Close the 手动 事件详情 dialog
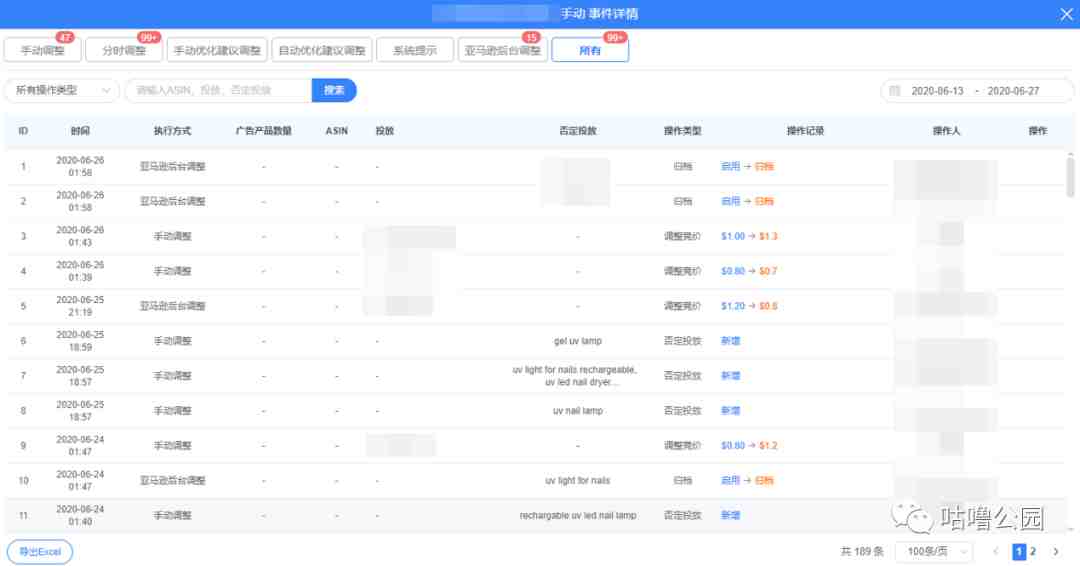 pos(1066,14)
